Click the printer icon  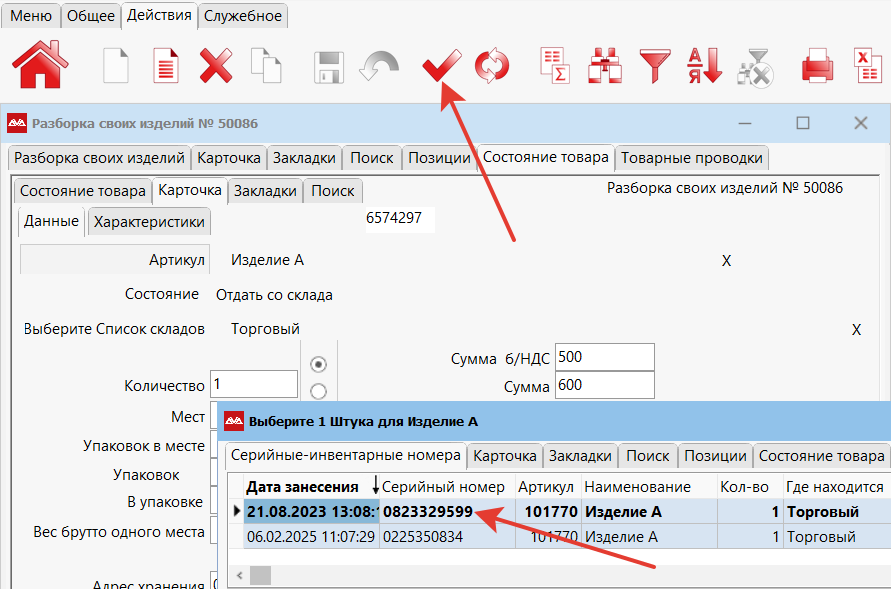point(817,66)
